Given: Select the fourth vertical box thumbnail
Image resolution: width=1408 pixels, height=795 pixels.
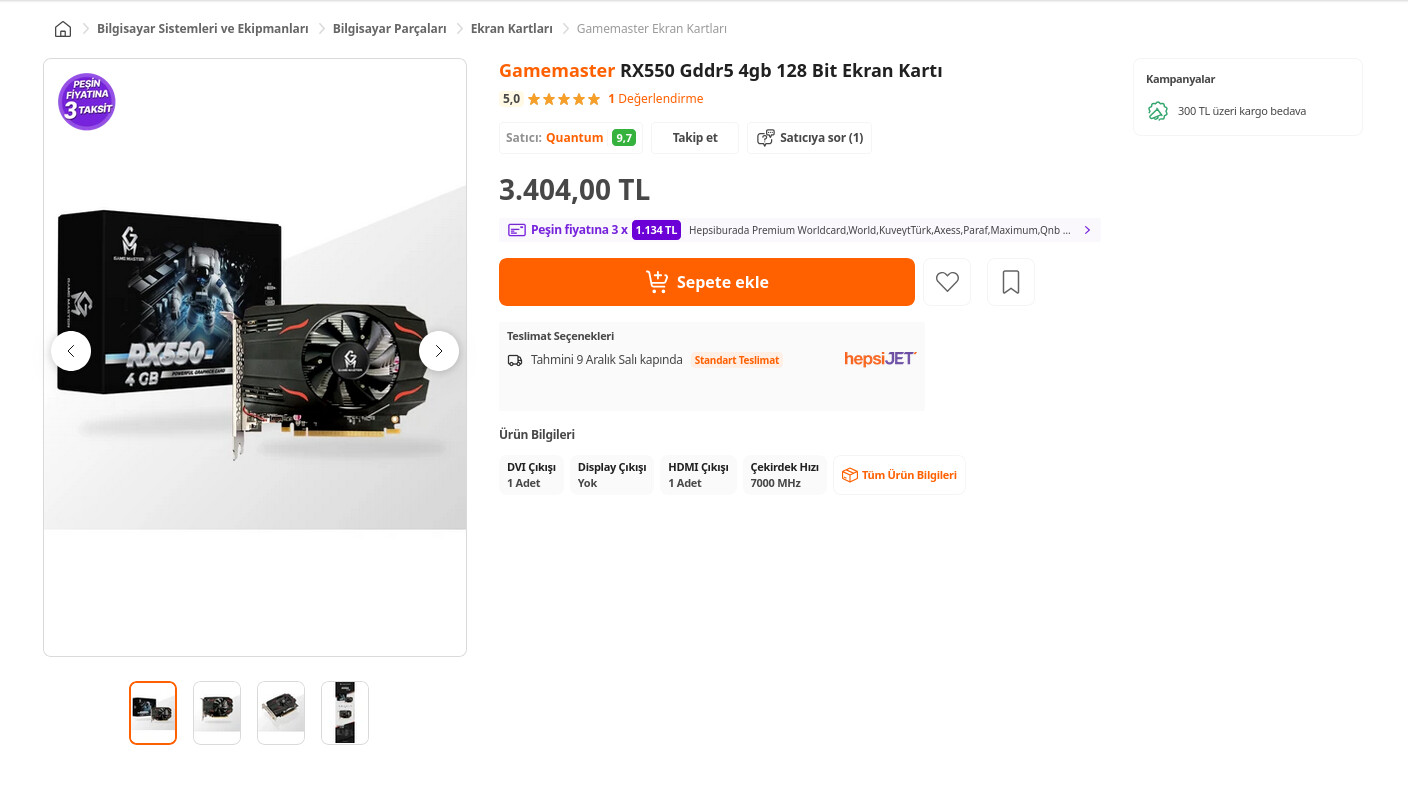Looking at the screenshot, I should click(345, 713).
